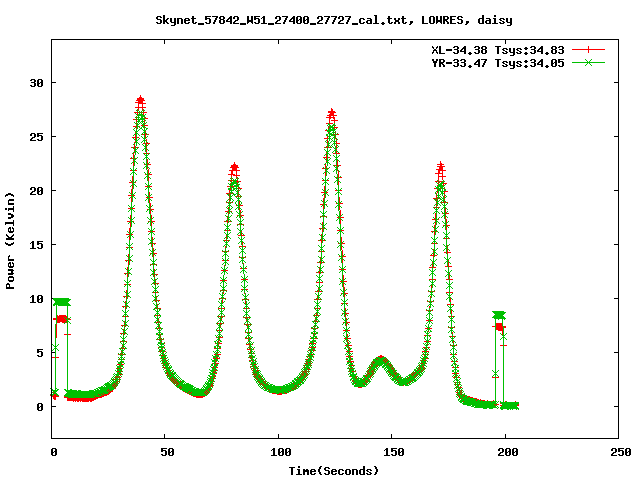Click the x-axis tick label 50
This screenshot has width=640, height=480.
tap(167, 452)
